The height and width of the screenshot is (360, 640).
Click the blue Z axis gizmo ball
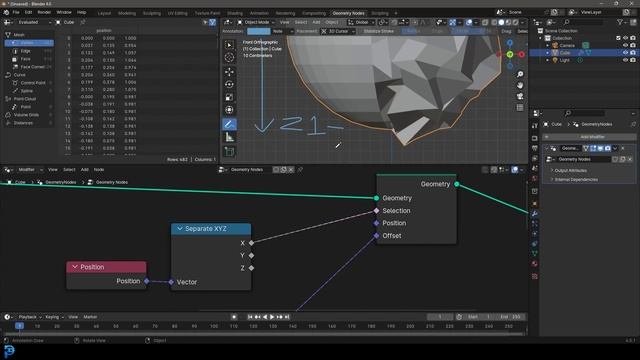coord(510,43)
